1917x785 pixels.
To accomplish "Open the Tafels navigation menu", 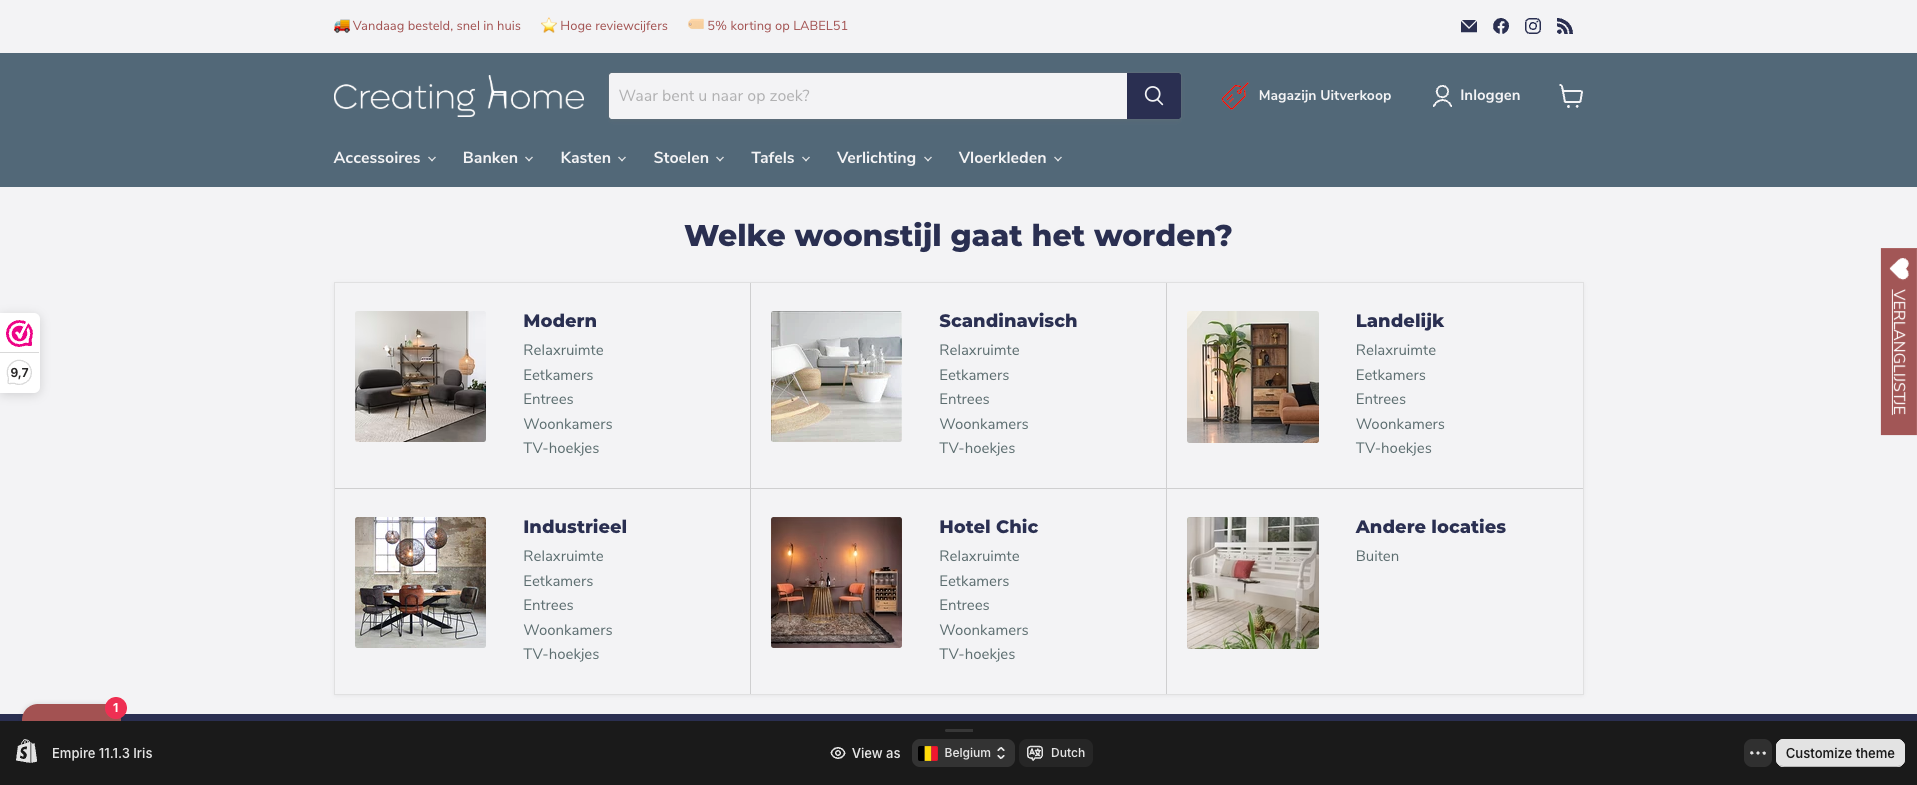I will point(780,158).
